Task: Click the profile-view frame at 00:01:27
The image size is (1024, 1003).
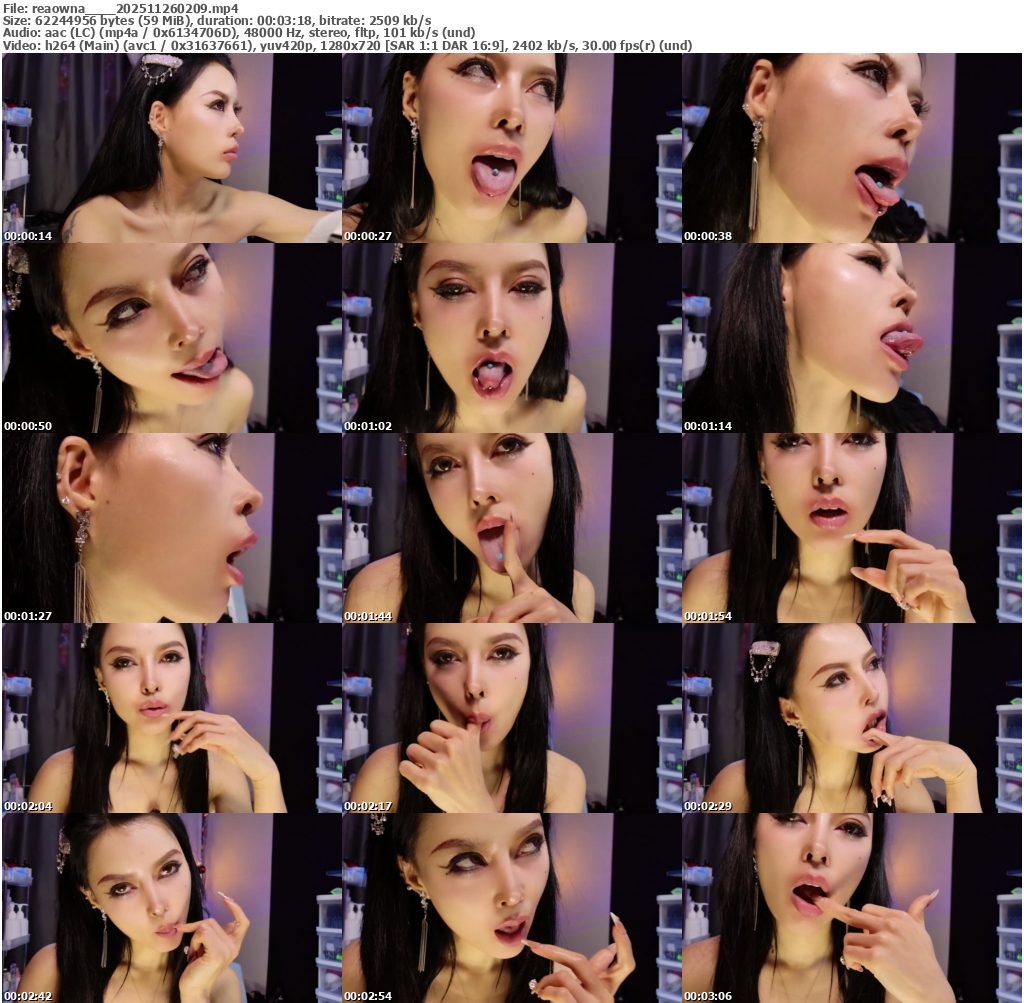Action: point(171,528)
